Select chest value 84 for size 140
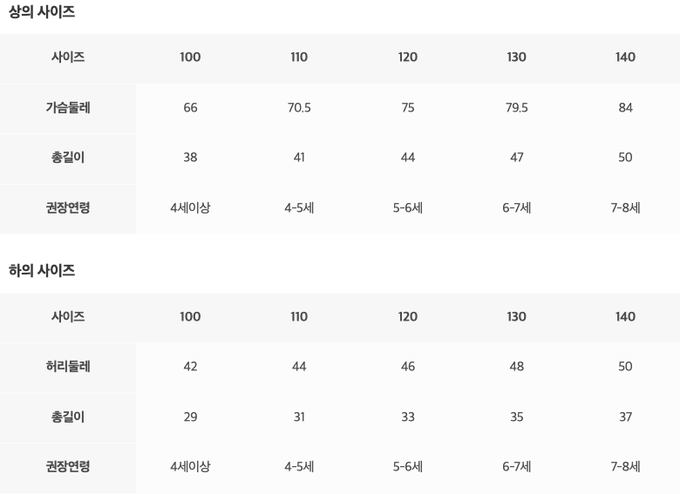The width and height of the screenshot is (680, 494). [x=625, y=108]
